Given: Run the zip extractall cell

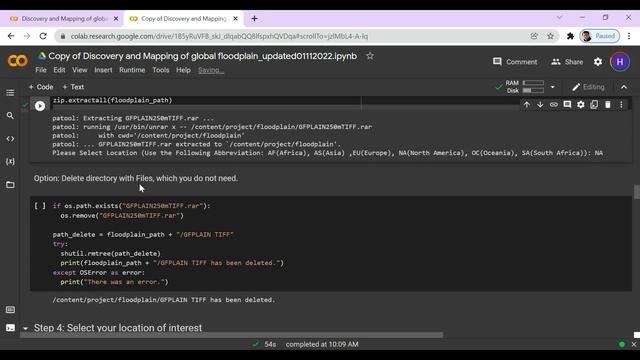Looking at the screenshot, I should click(40, 106).
